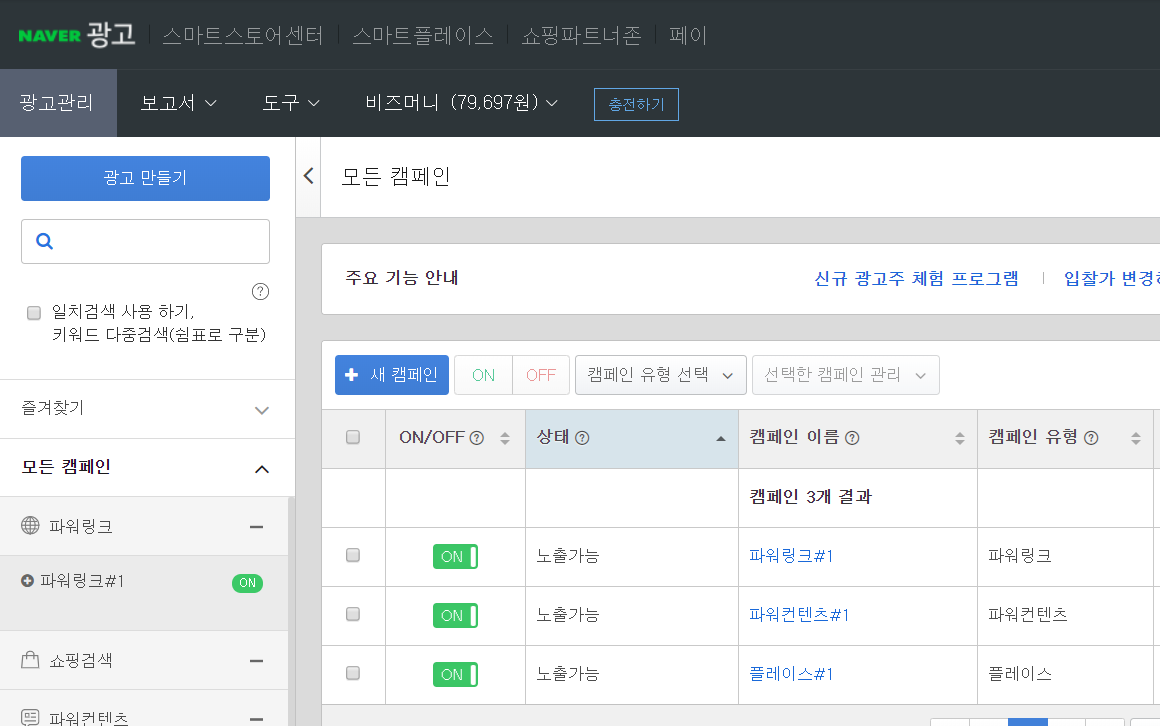Select 파워링크#1 sidebar tree item
1160x726 pixels.
click(82, 581)
